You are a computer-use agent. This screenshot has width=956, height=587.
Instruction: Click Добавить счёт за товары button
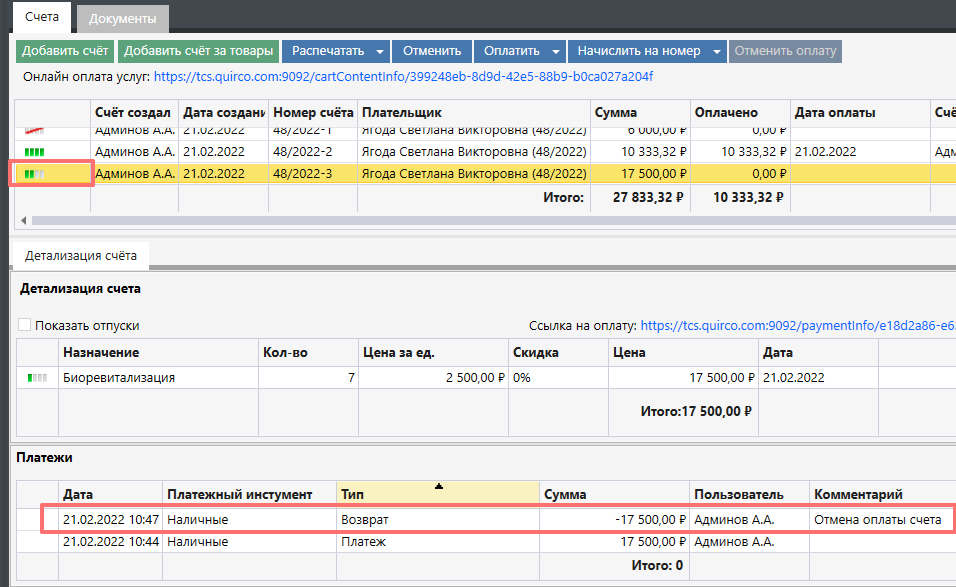(x=198, y=51)
